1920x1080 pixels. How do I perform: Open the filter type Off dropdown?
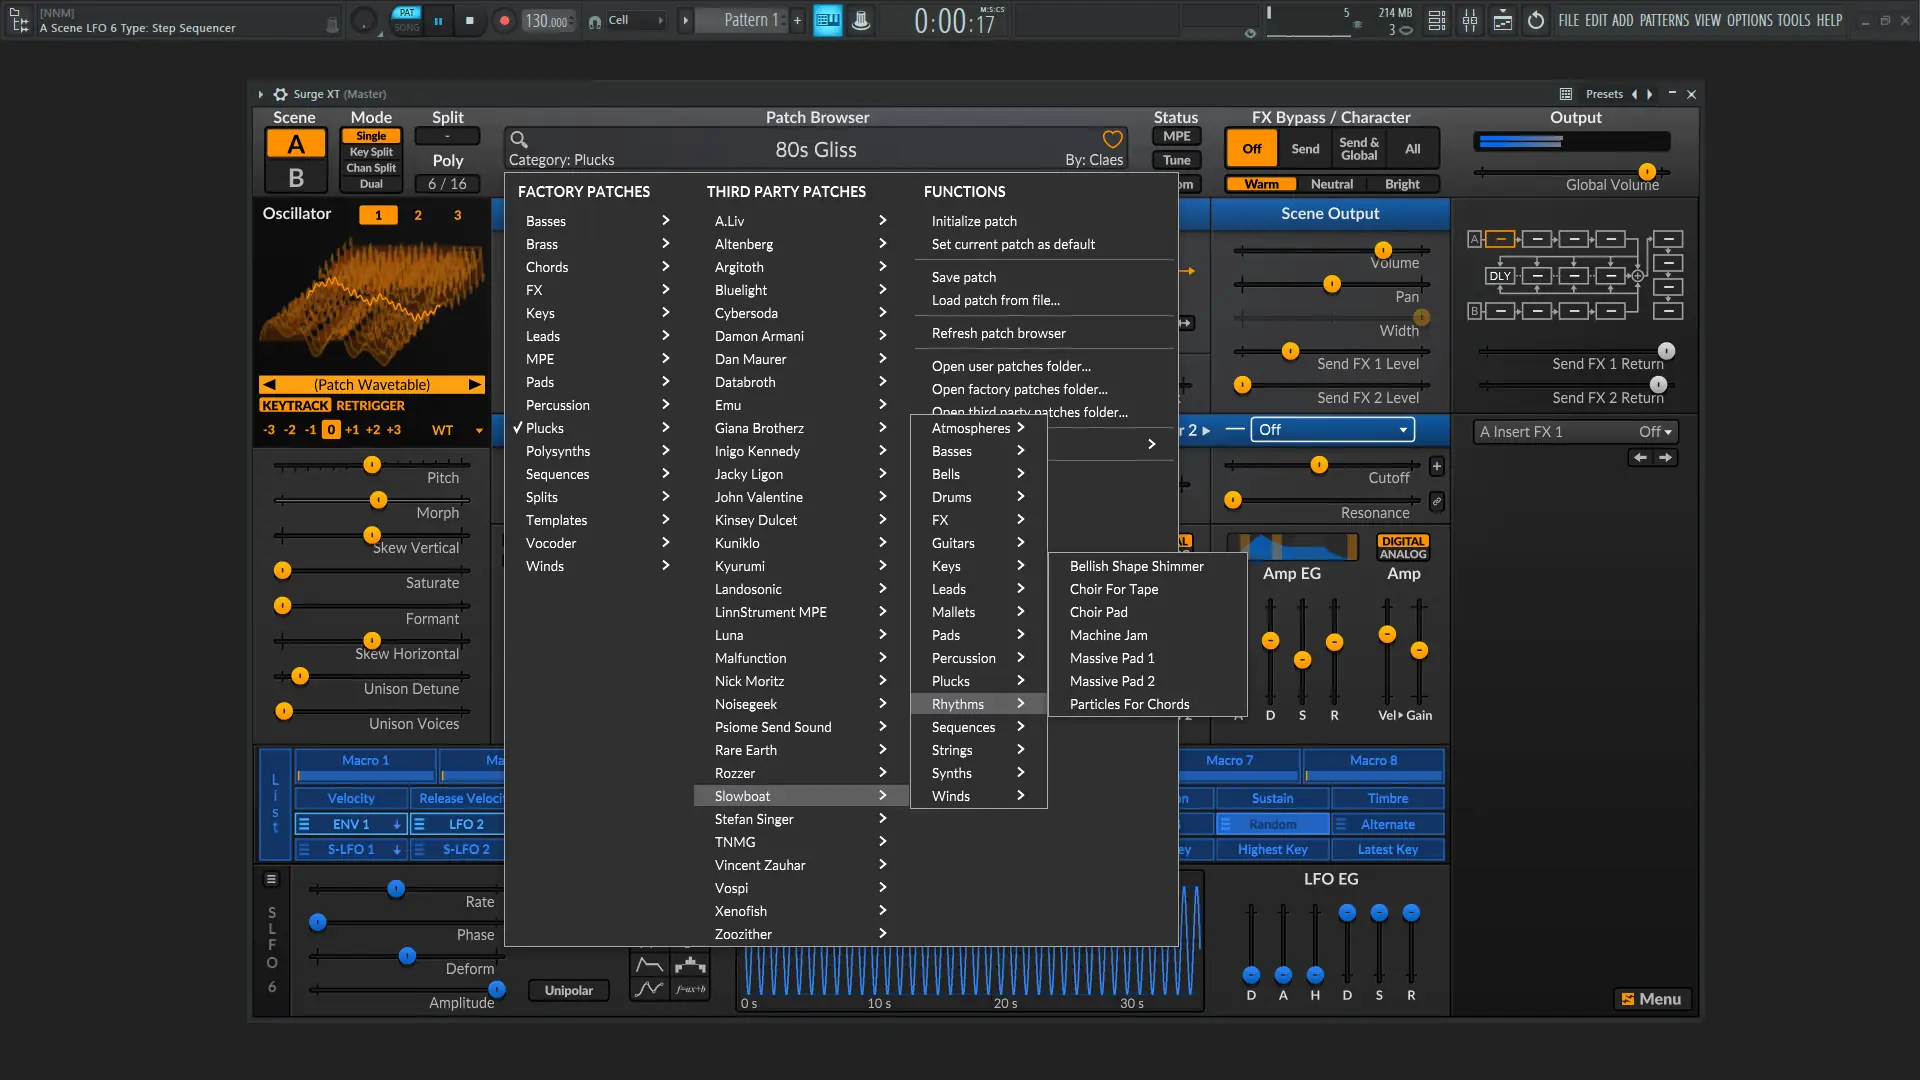pos(1332,430)
